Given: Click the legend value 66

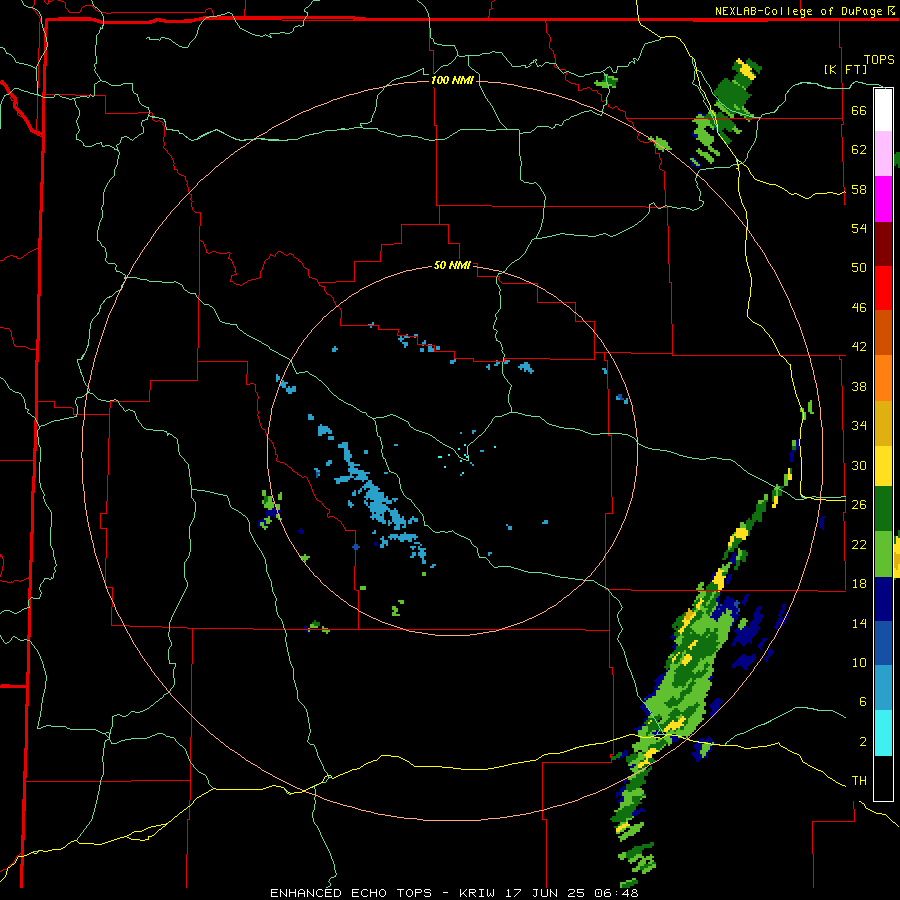Looking at the screenshot, I should 859,110.
